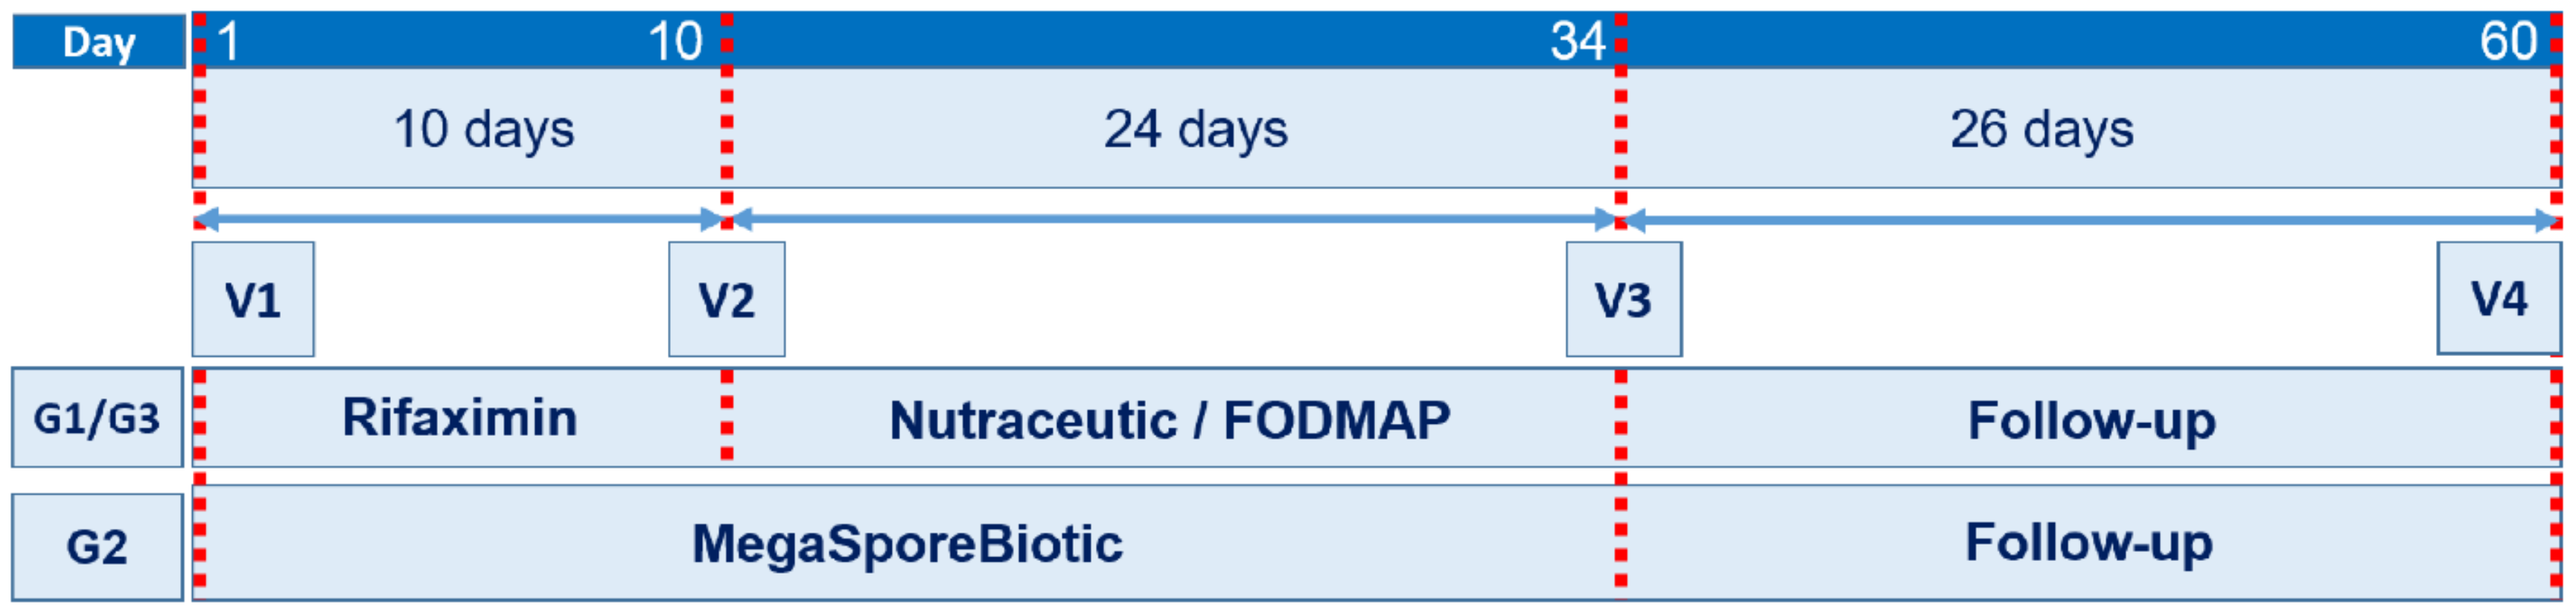Click the arrow spanning the 24-day period

coord(1174,219)
